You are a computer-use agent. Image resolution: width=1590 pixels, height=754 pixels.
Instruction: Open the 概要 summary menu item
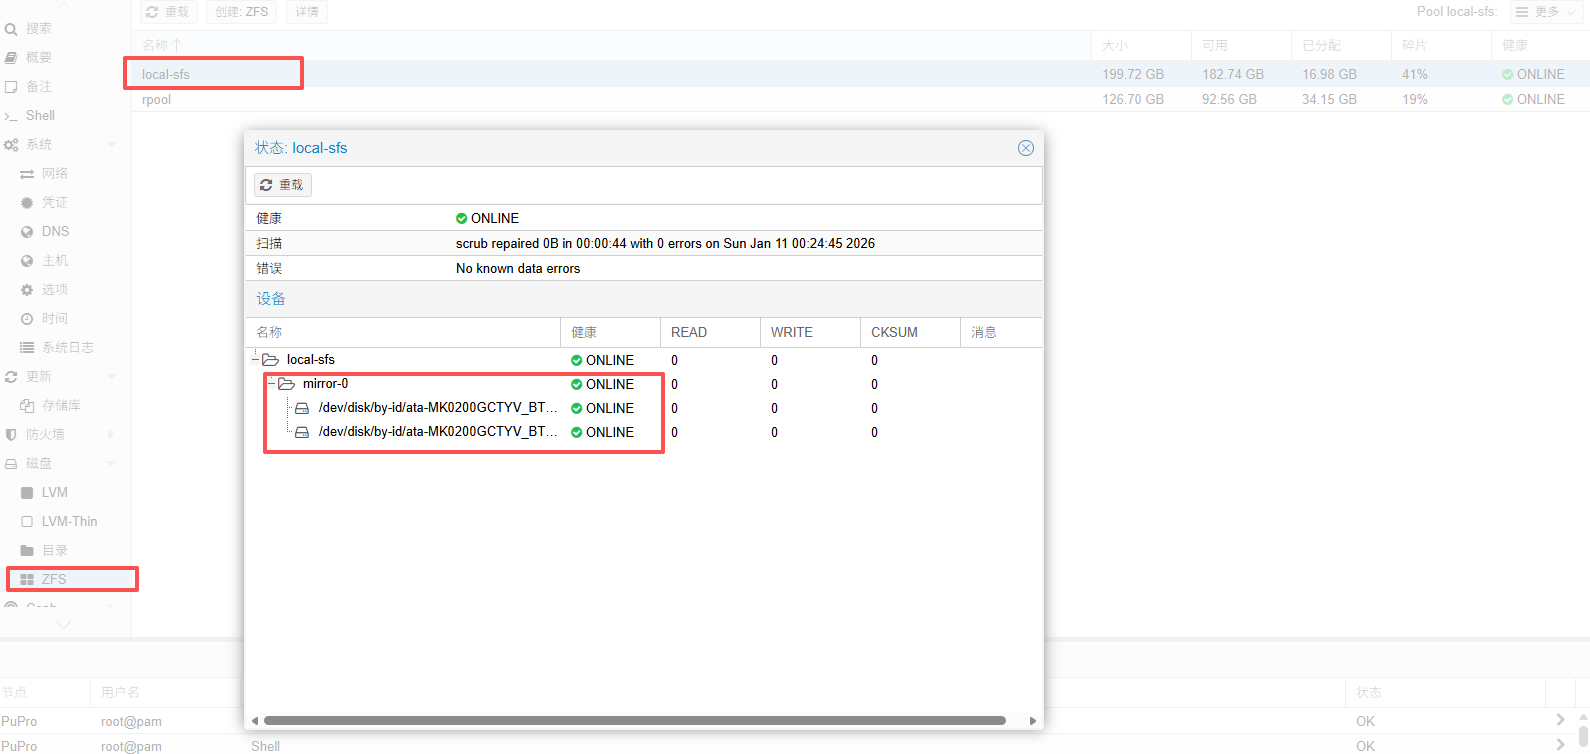pyautogui.click(x=39, y=58)
